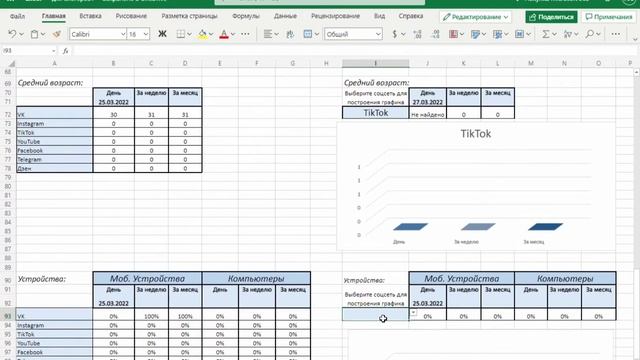Viewport: 640px width, 360px height.
Task: Open the Рецензирование tab
Action: click(x=336, y=16)
